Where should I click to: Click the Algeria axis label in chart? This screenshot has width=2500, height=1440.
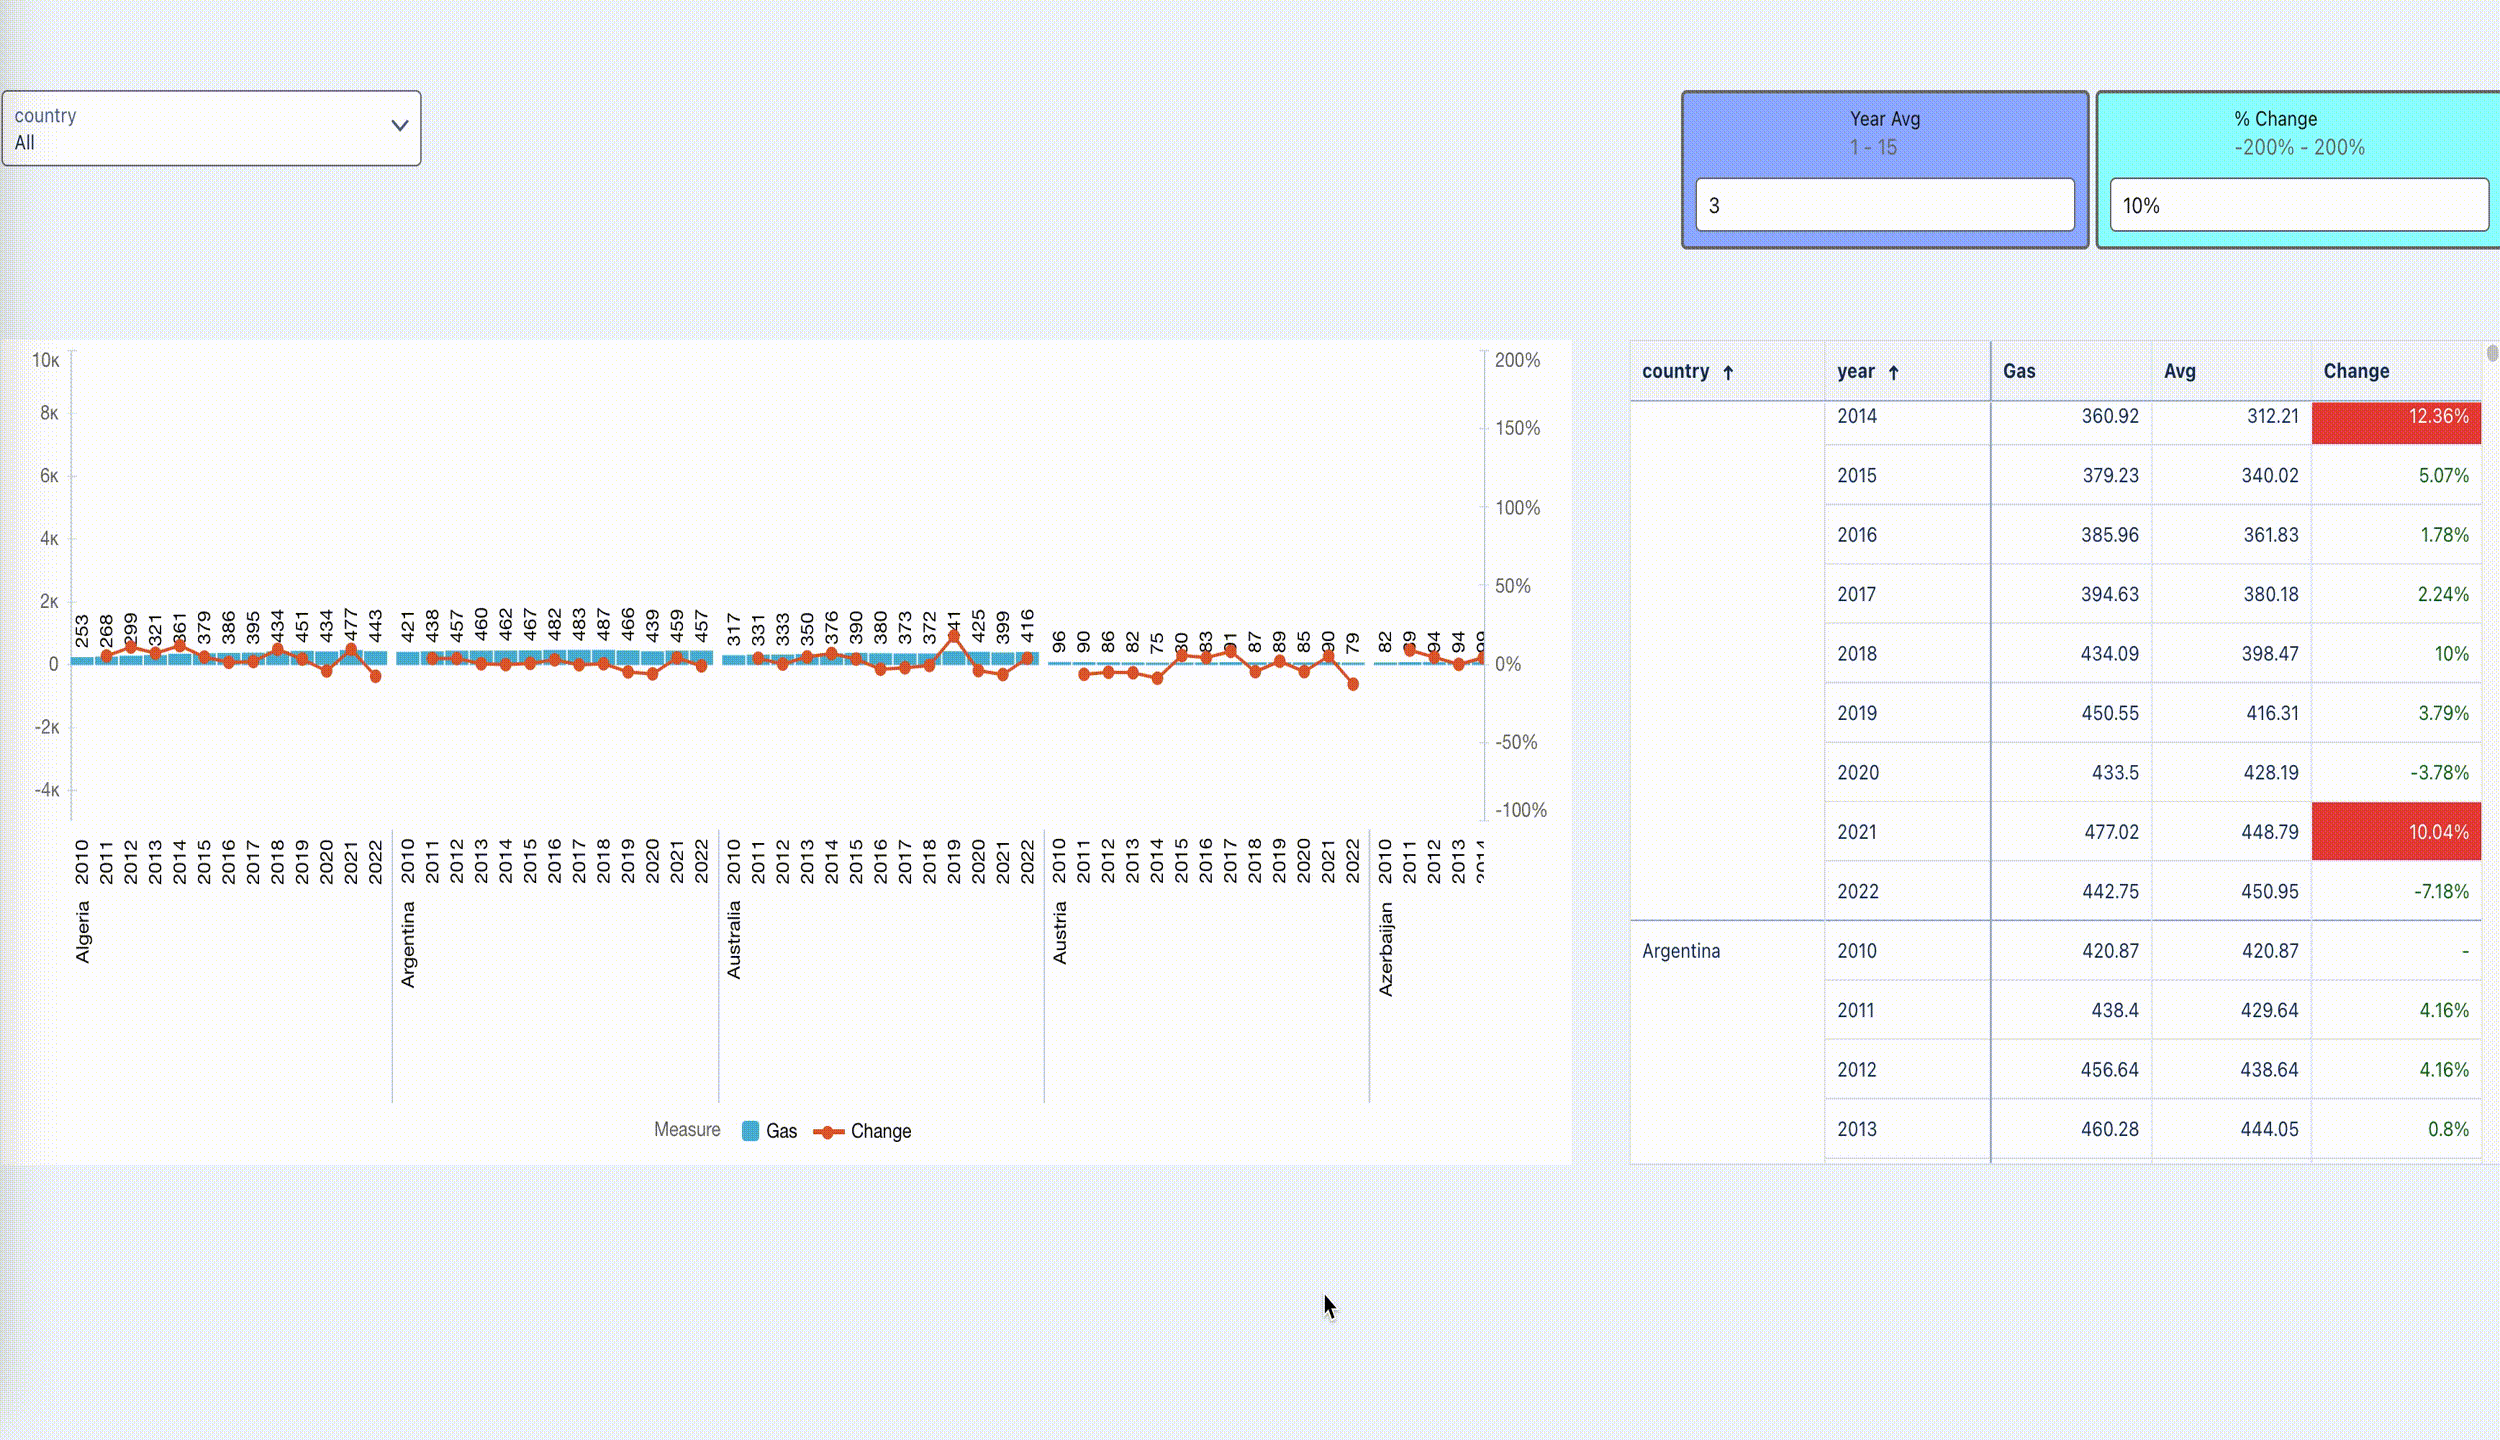pyautogui.click(x=83, y=931)
